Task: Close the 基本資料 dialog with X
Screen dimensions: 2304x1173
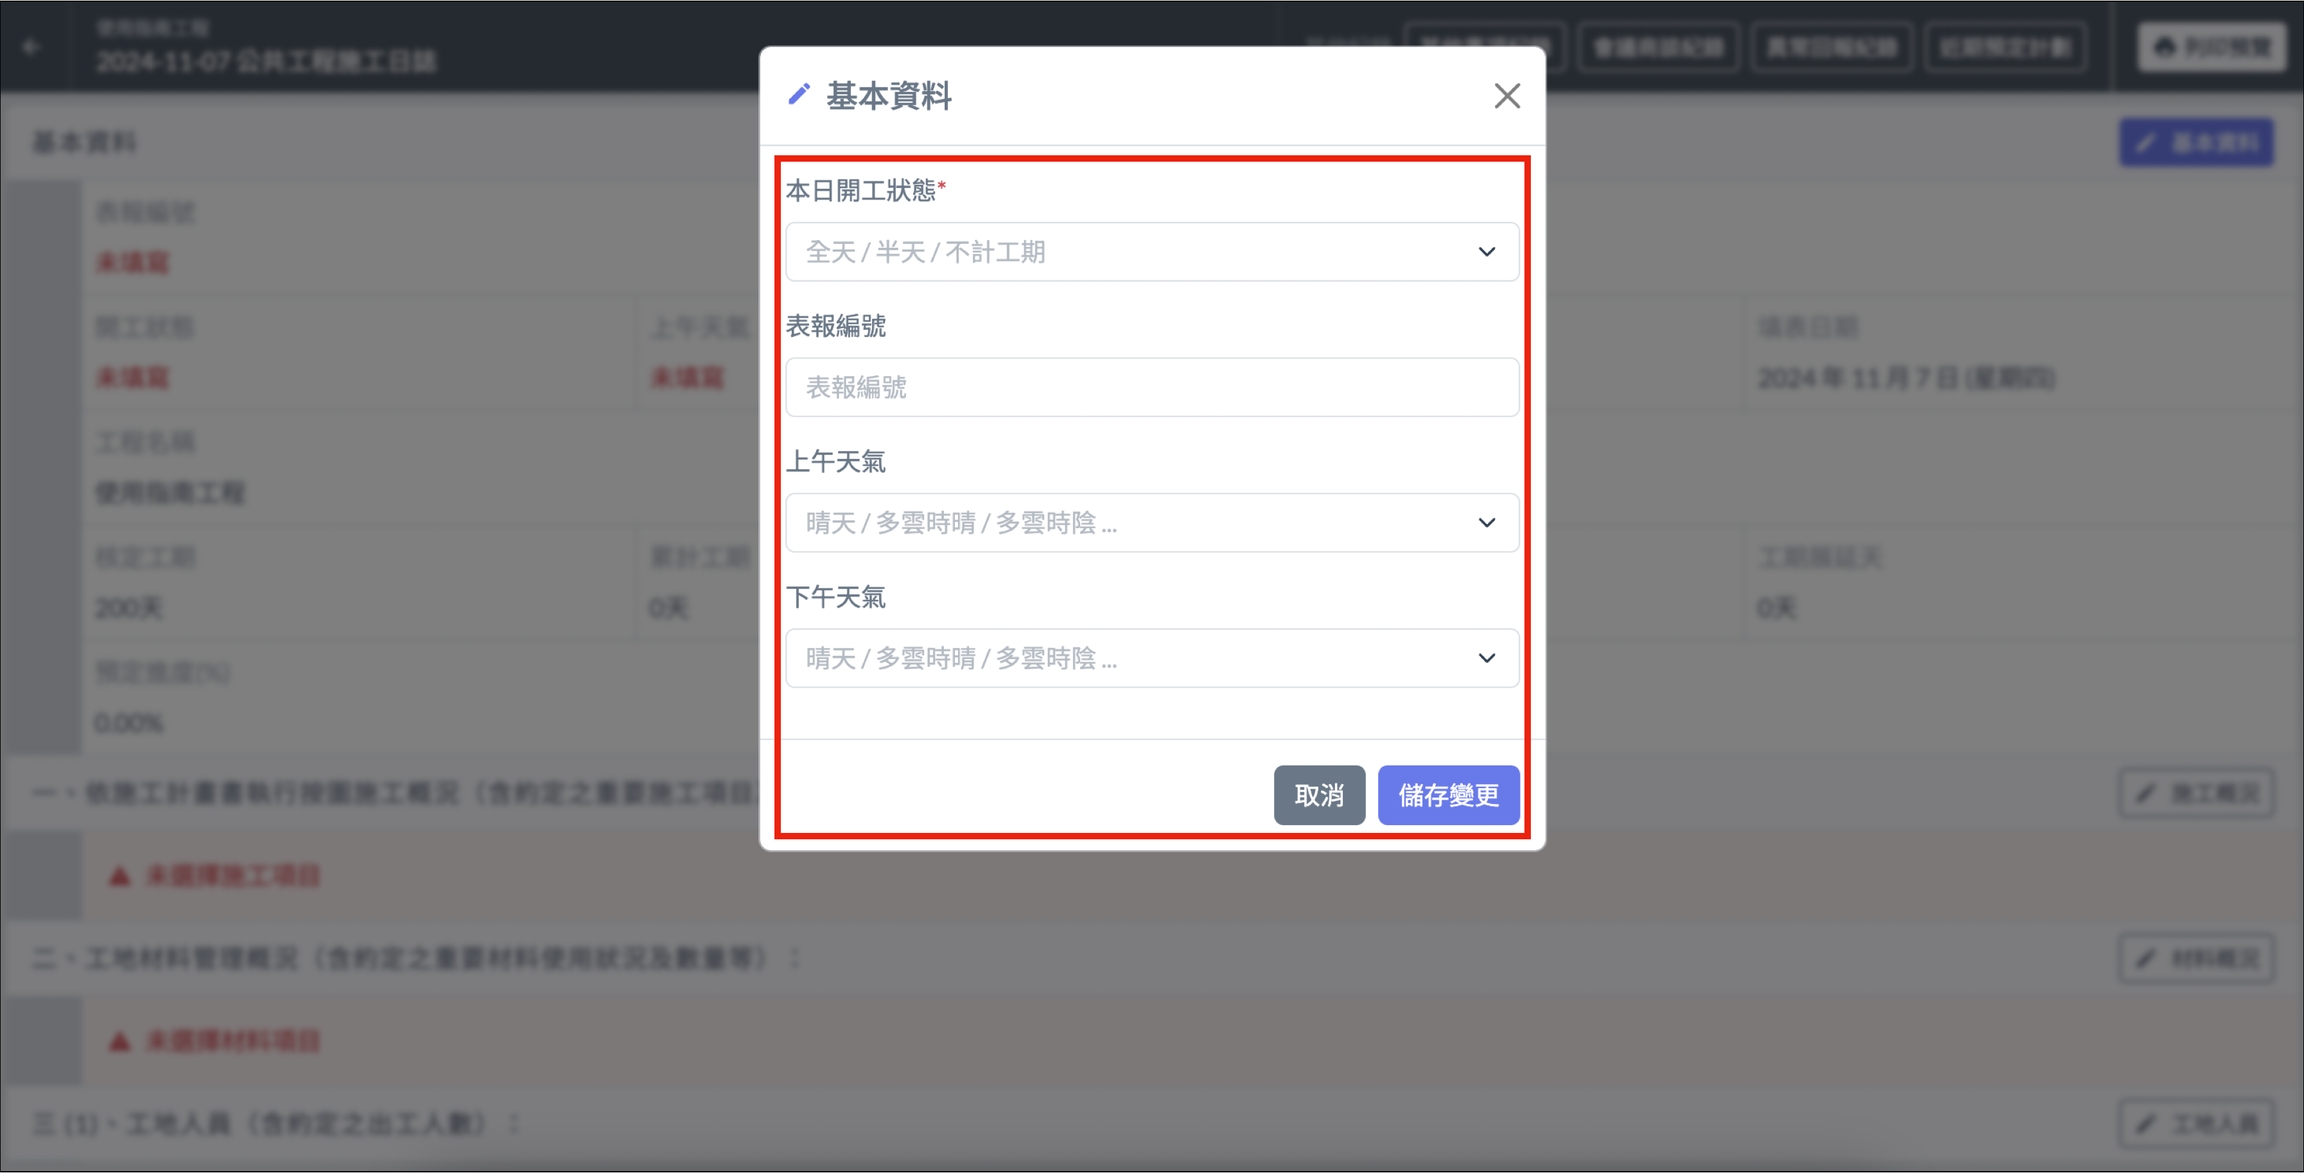Action: (1506, 96)
